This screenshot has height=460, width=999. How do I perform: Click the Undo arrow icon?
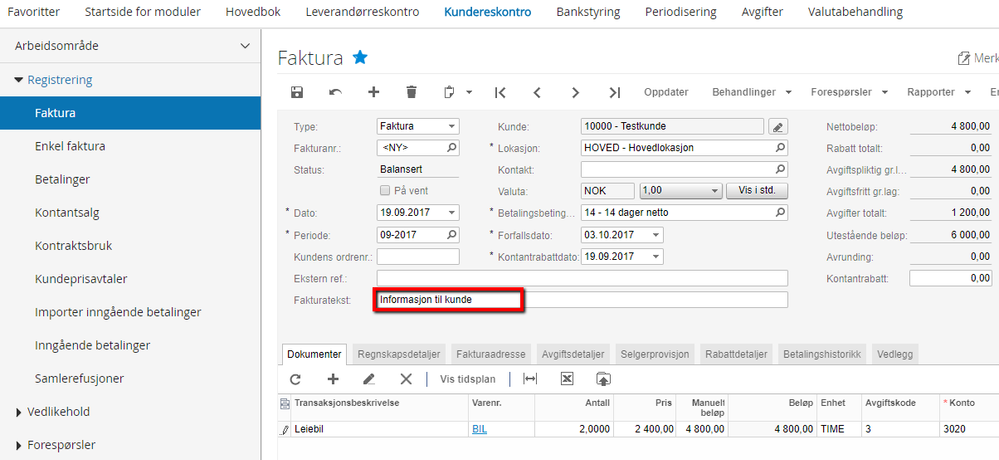pos(335,92)
